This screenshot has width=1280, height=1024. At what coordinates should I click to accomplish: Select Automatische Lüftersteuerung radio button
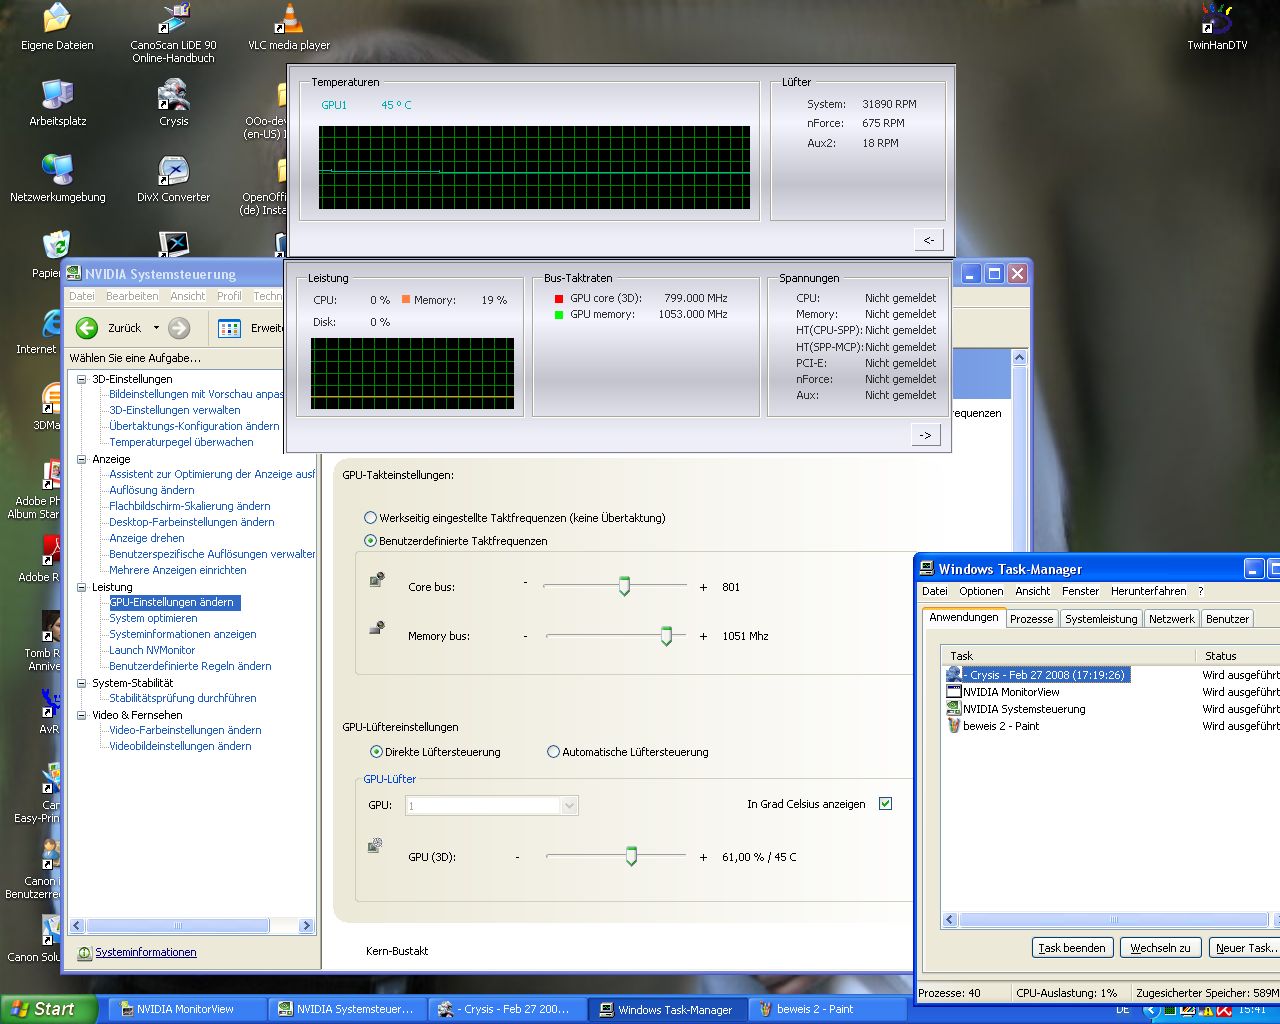[x=553, y=752]
